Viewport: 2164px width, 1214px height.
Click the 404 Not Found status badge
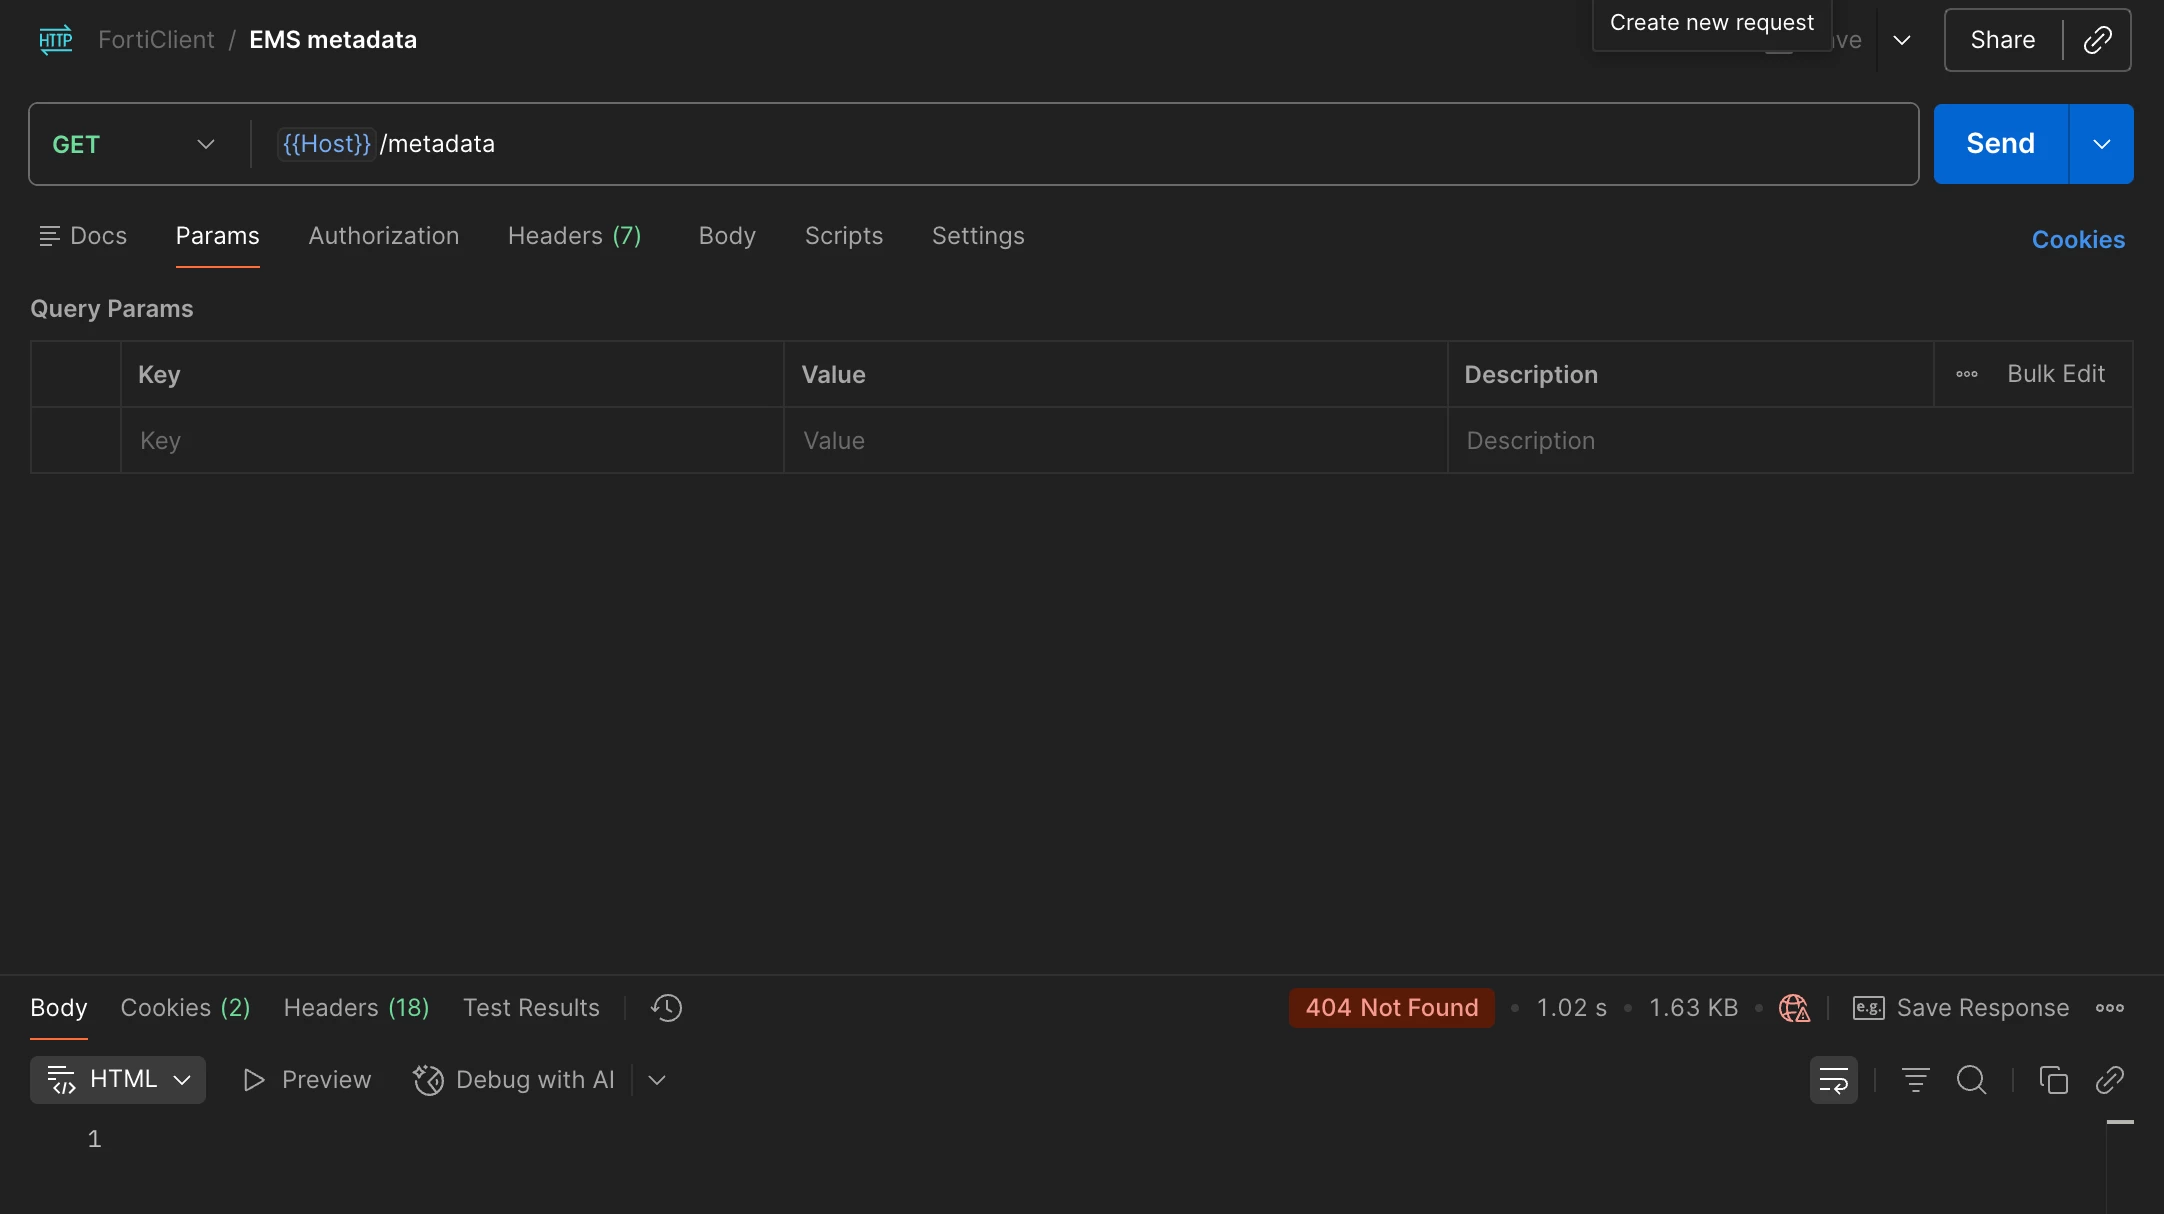[1392, 1008]
